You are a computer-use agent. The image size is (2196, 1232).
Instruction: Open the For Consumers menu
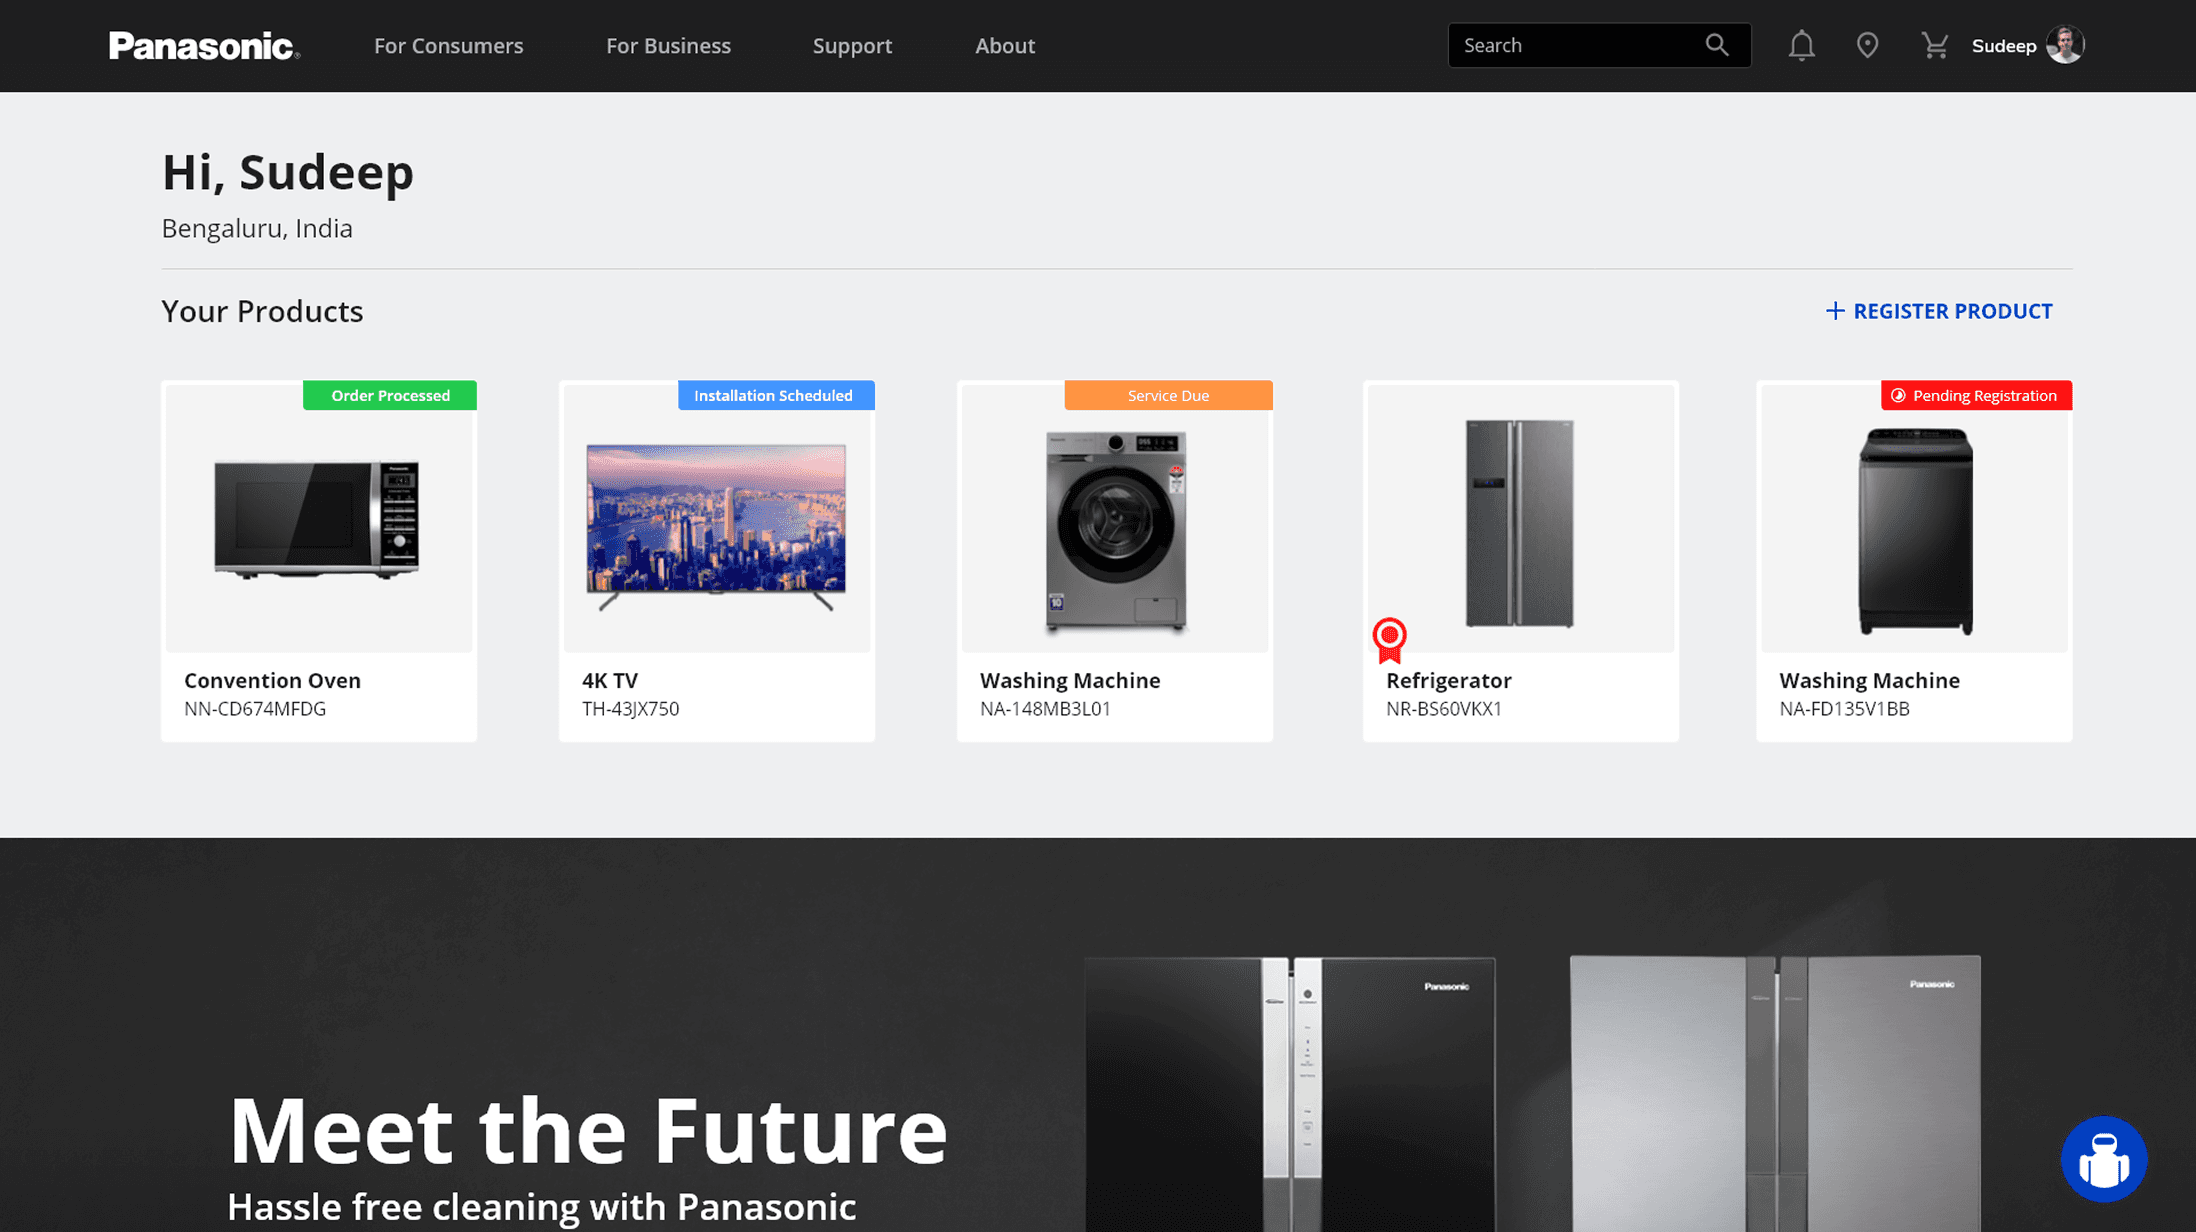coord(449,46)
